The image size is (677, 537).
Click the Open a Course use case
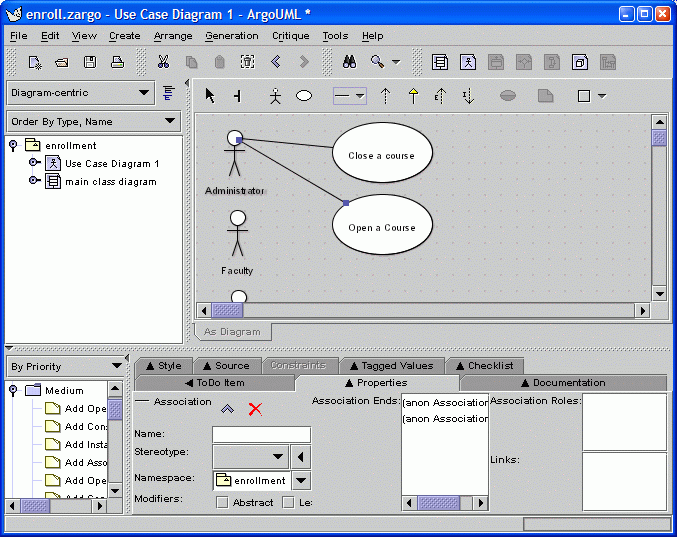tap(382, 224)
